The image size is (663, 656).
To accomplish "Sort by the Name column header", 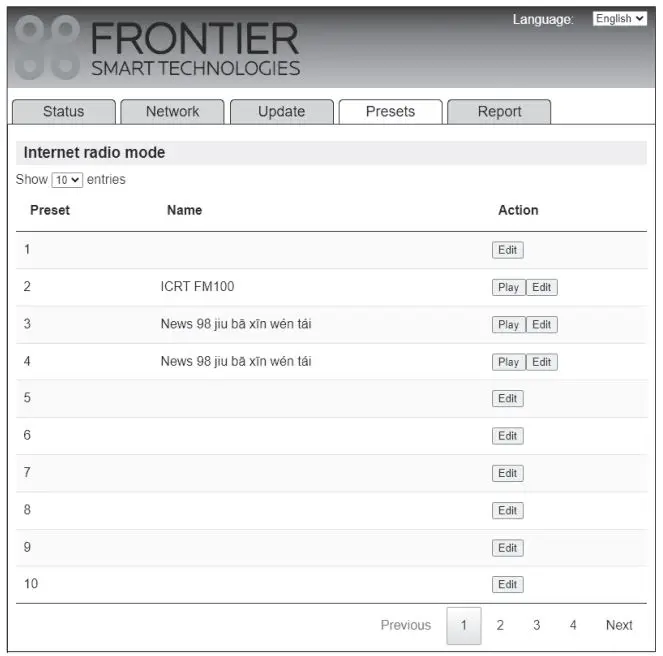I will (184, 211).
